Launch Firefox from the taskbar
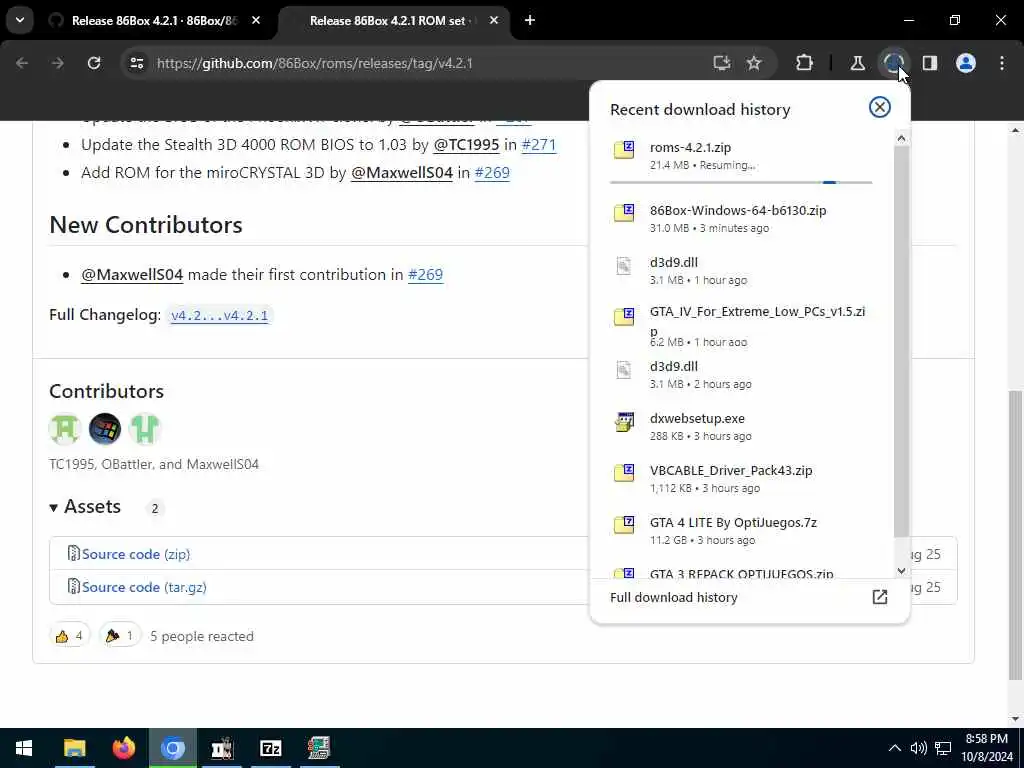Screen dimensions: 1024x768 point(123,748)
